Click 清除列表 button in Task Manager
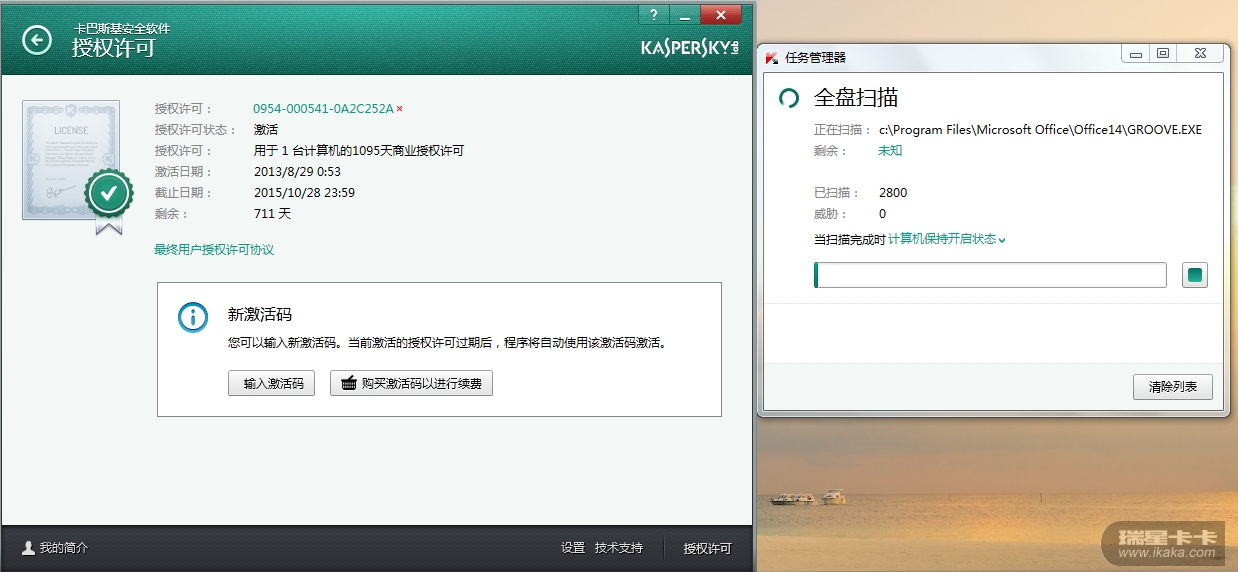Image resolution: width=1238 pixels, height=572 pixels. [1173, 387]
